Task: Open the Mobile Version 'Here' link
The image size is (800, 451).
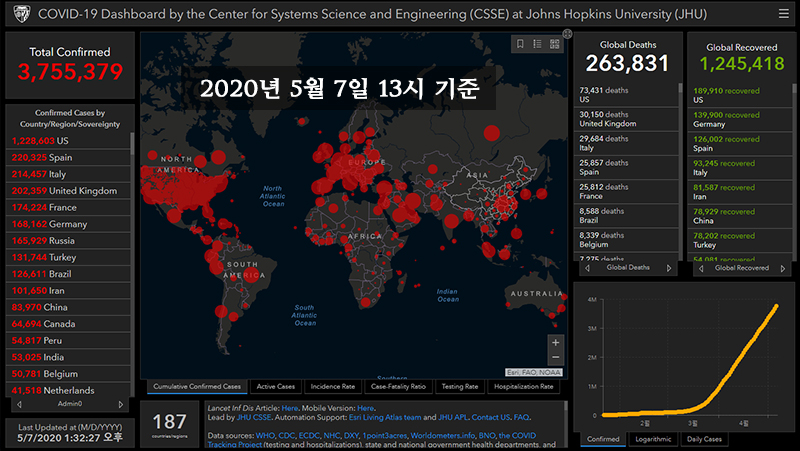Action: click(365, 408)
